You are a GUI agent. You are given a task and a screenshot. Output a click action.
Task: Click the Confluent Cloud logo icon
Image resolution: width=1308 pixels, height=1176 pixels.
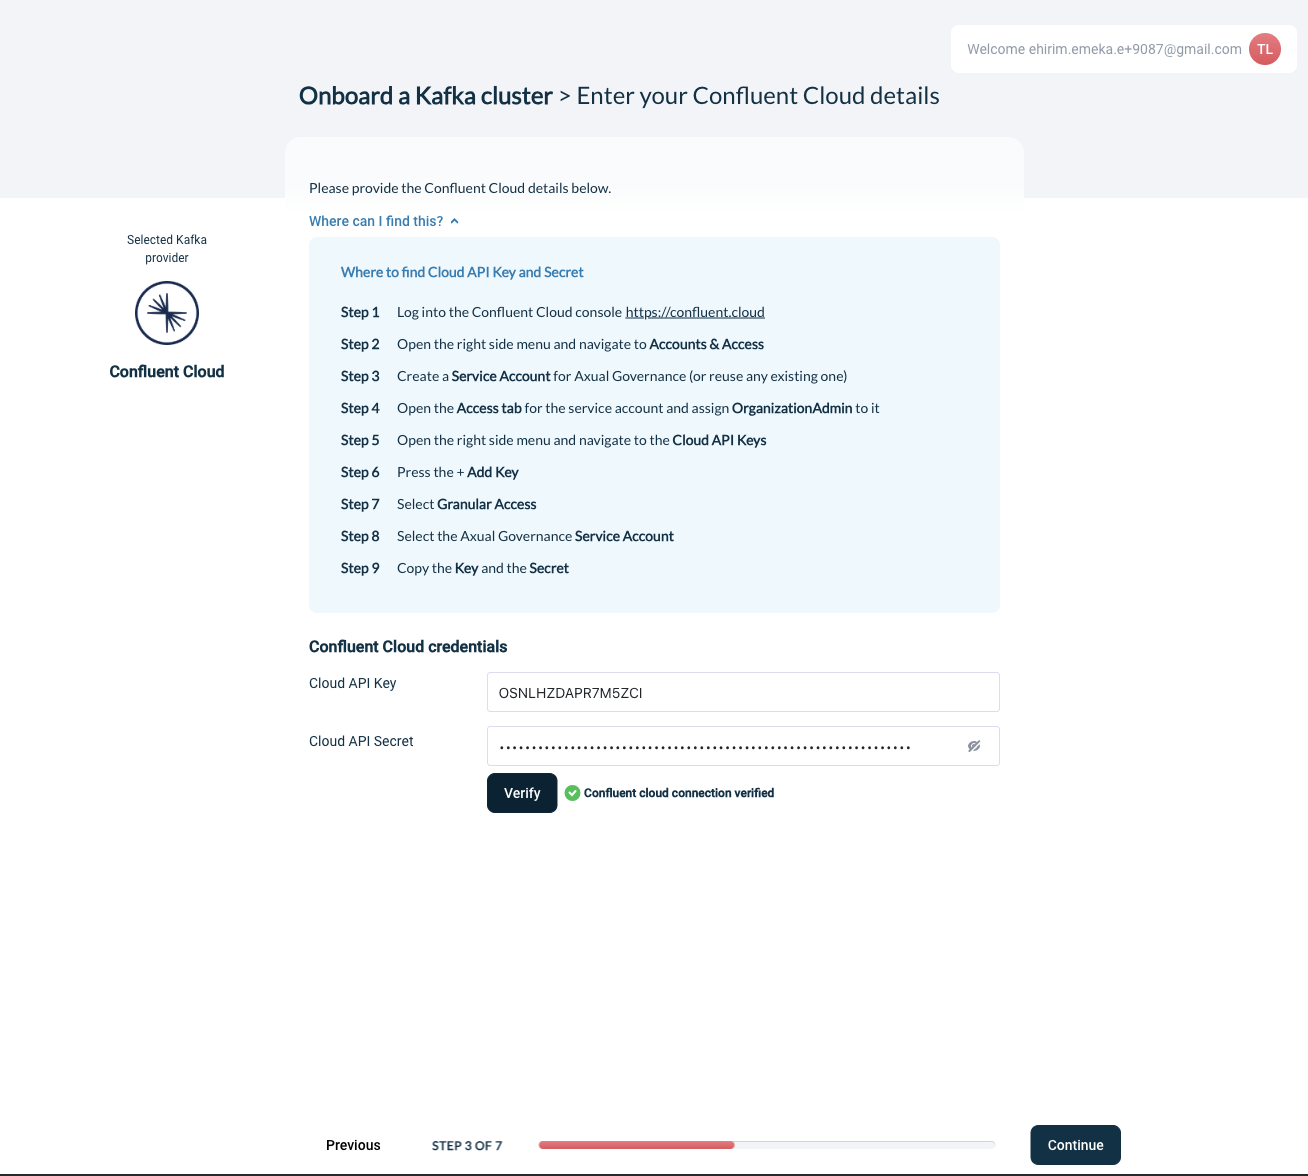click(x=167, y=313)
